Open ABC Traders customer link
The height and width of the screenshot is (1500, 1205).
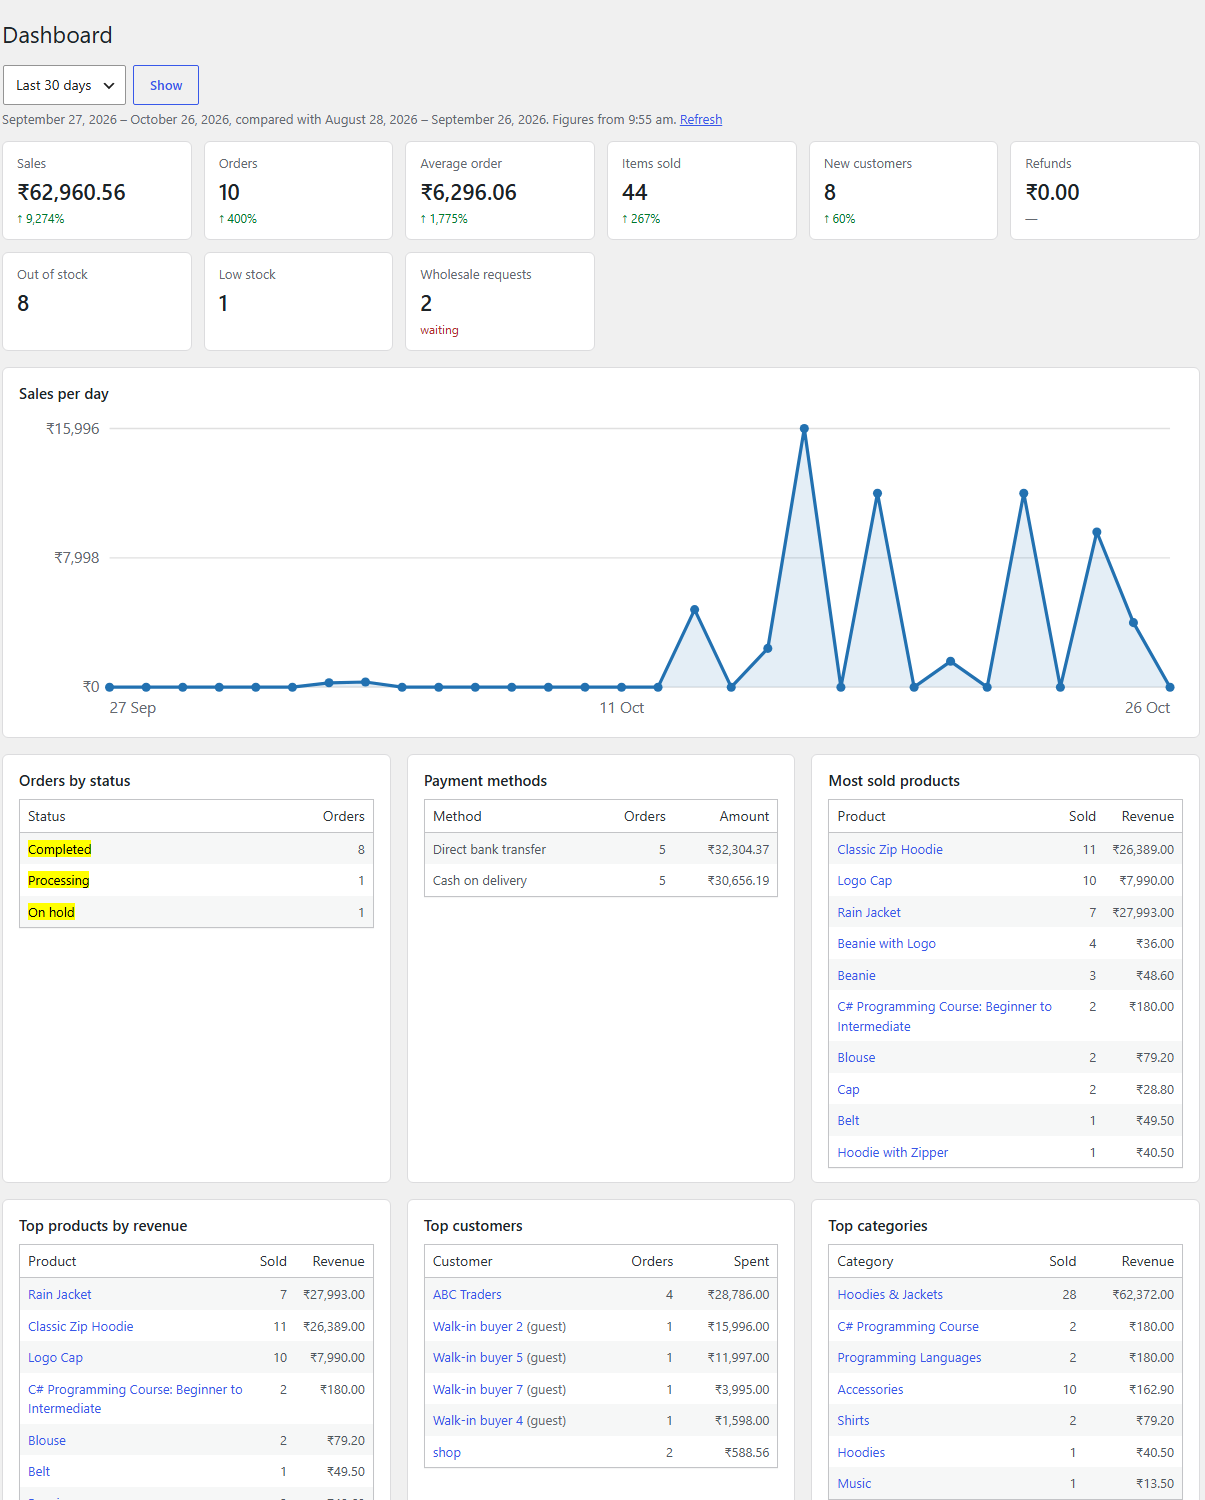(x=467, y=1294)
